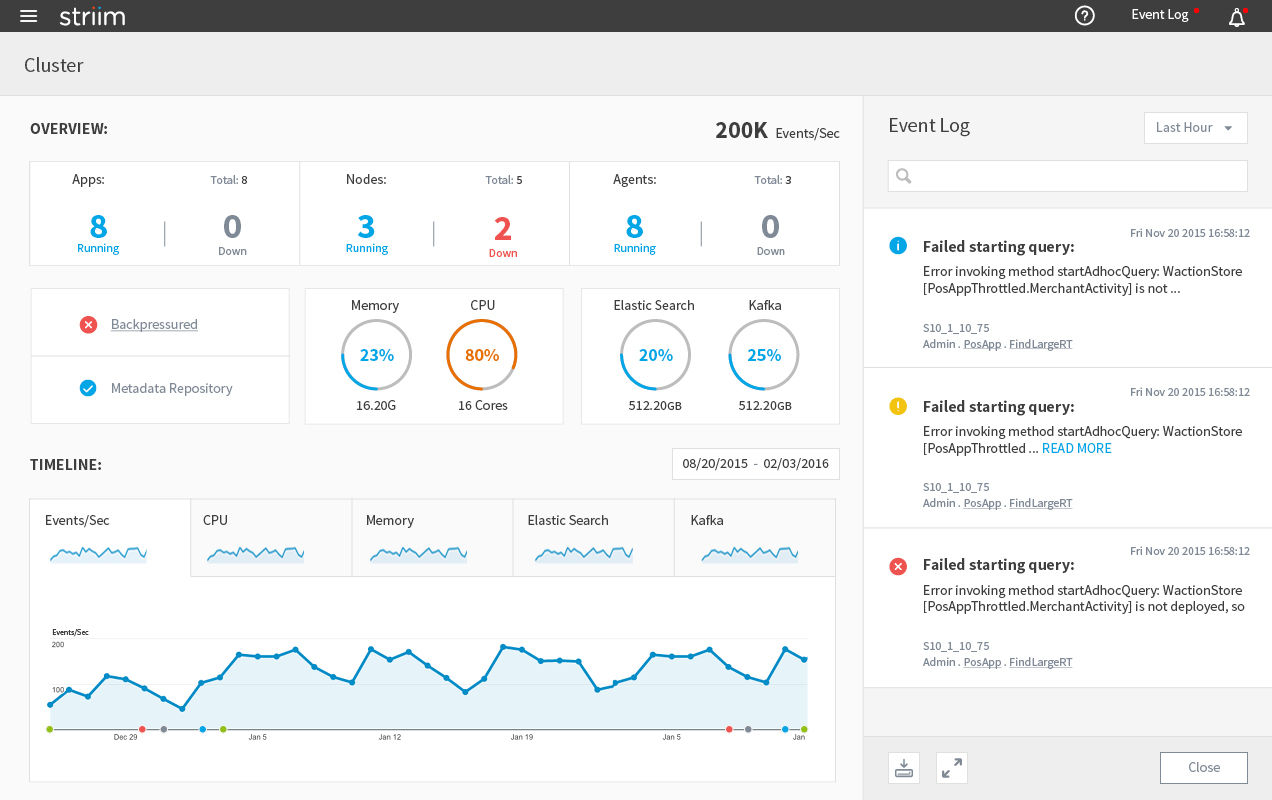1272x800 pixels.
Task: Open the timeline date range picker
Action: [x=755, y=464]
